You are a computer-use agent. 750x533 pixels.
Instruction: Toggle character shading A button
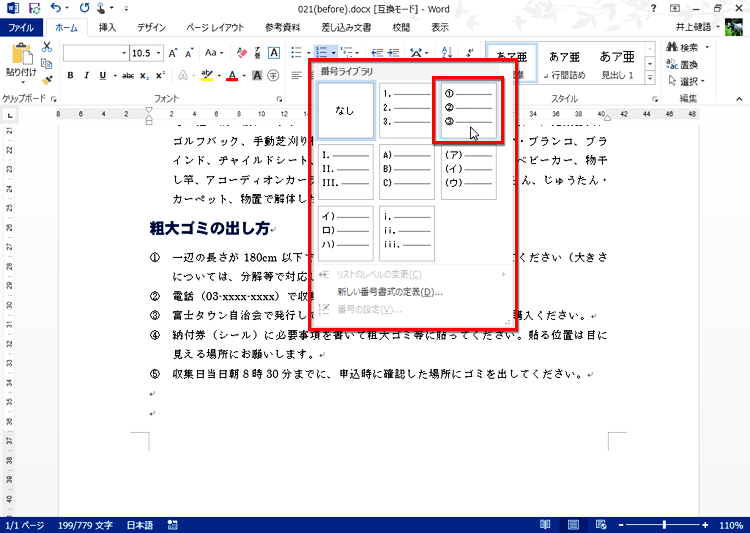[x=257, y=76]
